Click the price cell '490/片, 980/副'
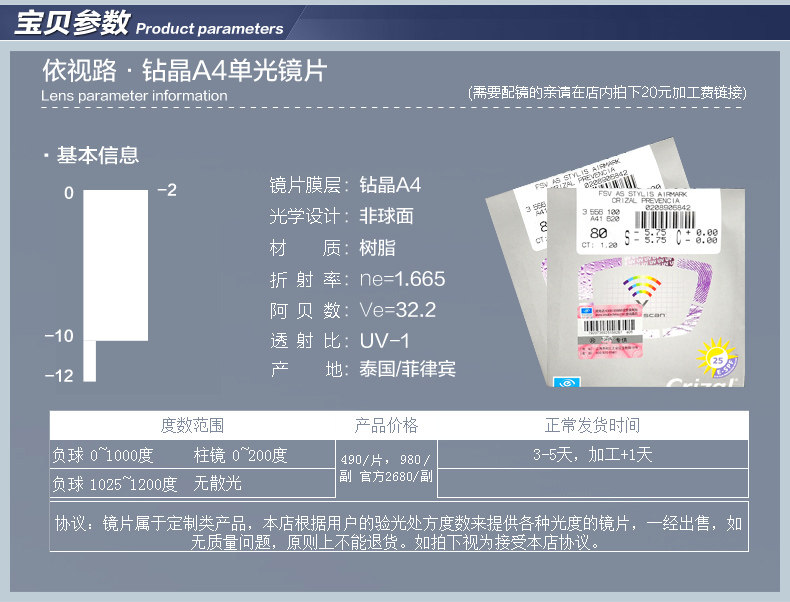This screenshot has width=790, height=602. tap(386, 469)
